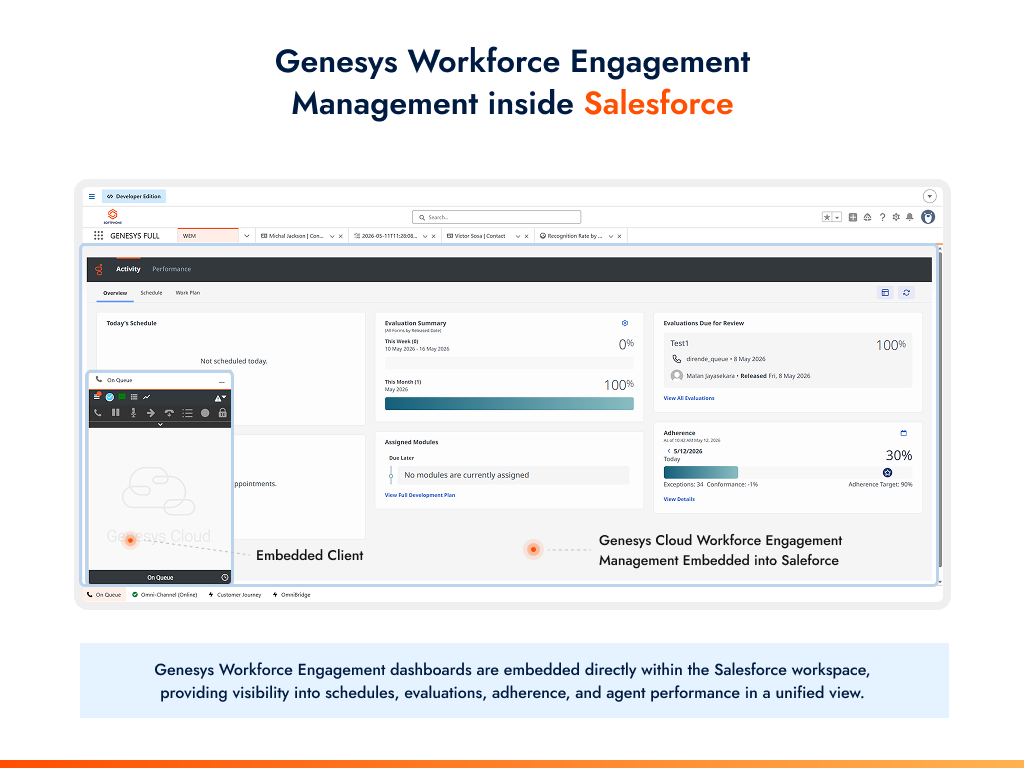Toggle secure pause lock in softphone
The height and width of the screenshot is (768, 1024).
tap(223, 413)
